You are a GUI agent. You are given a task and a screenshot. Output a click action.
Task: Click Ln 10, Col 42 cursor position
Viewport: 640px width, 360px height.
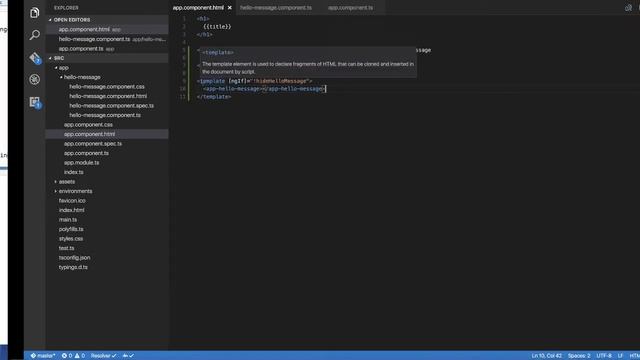pos(547,356)
